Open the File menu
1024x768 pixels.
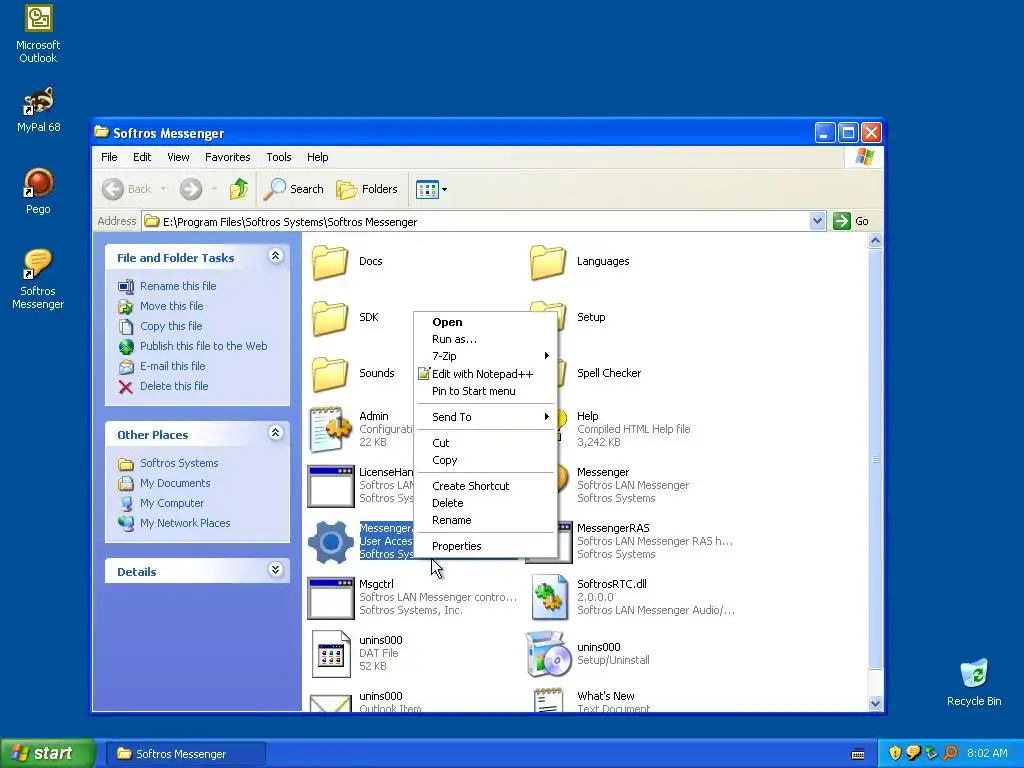(109, 157)
